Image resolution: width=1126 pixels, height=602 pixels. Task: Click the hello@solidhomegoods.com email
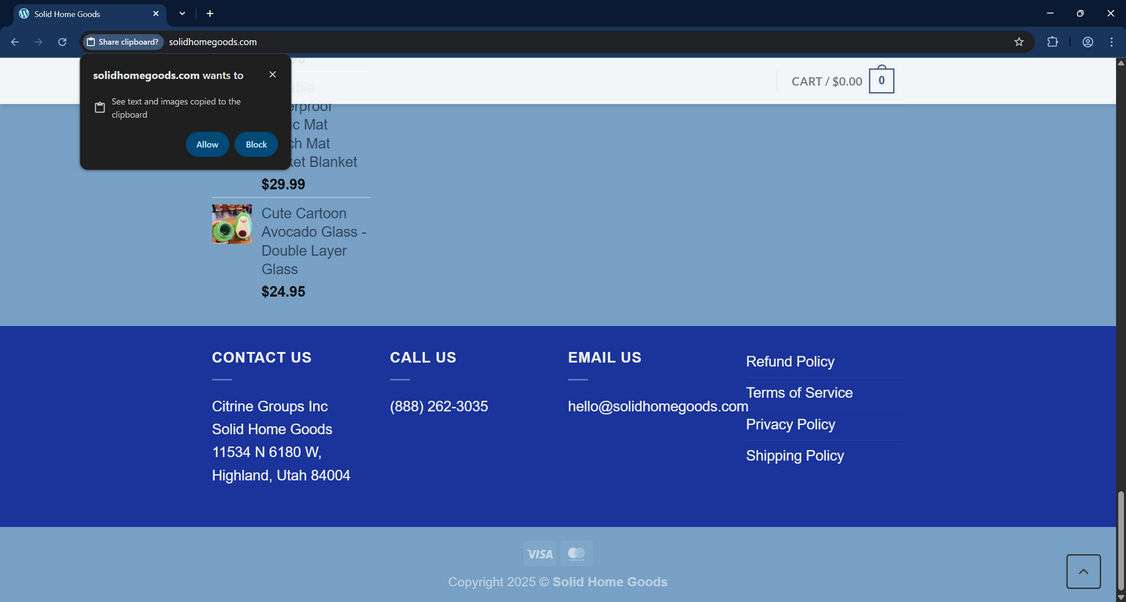pos(658,407)
